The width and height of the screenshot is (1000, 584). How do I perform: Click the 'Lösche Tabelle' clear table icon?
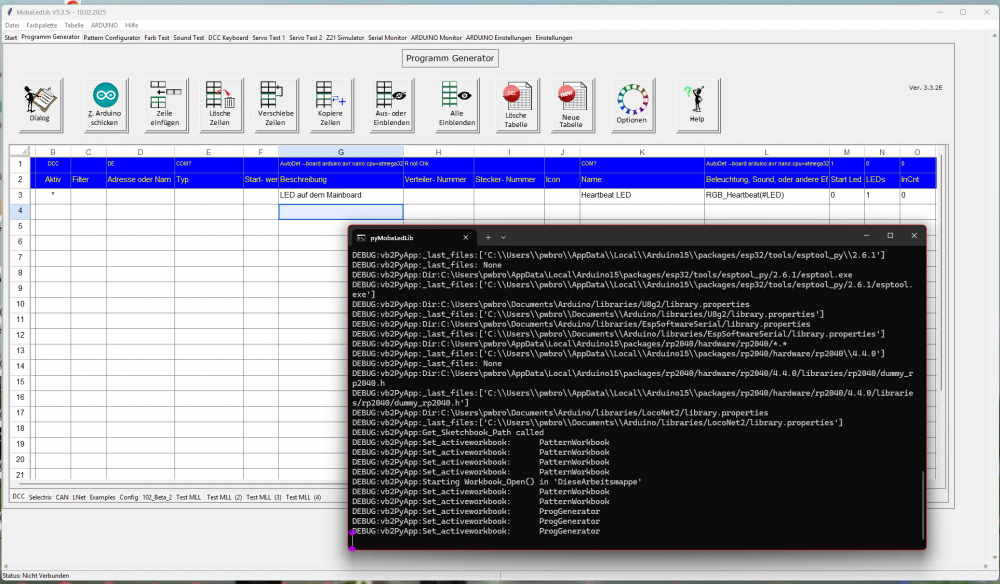tap(517, 105)
